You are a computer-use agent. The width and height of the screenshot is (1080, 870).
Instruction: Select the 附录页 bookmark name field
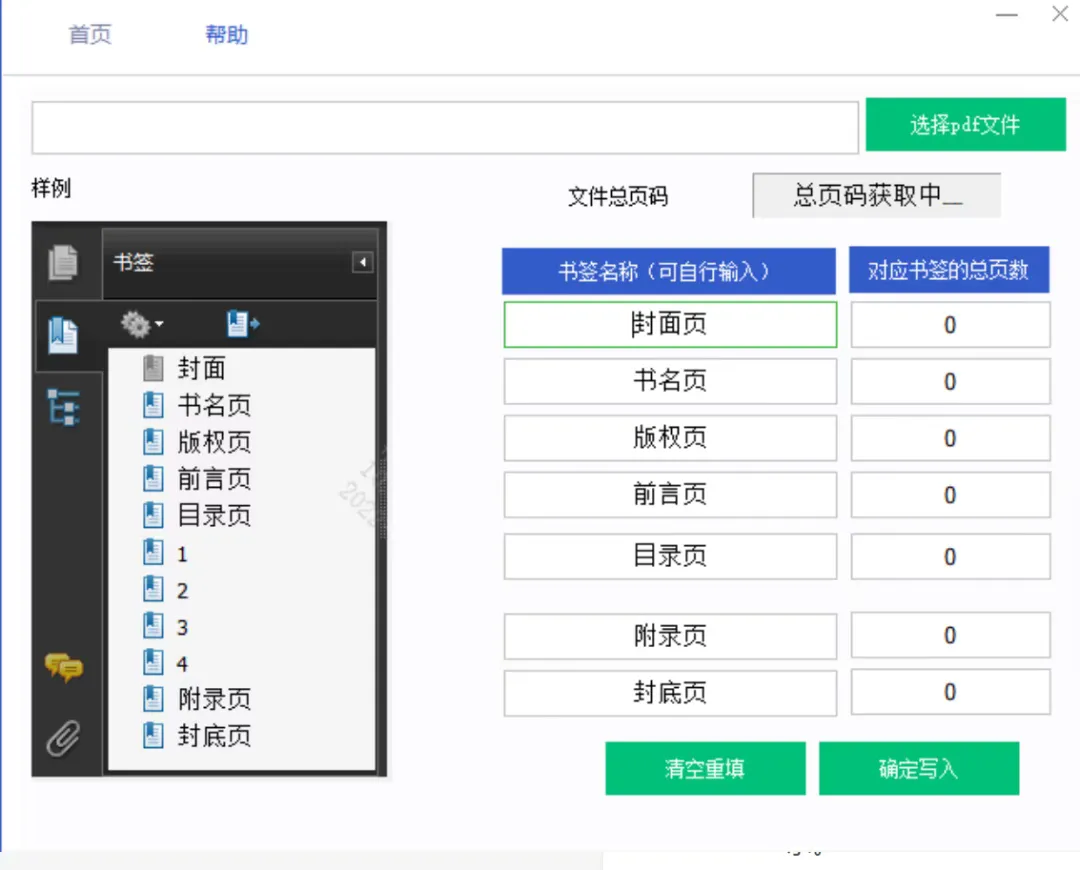click(x=670, y=636)
